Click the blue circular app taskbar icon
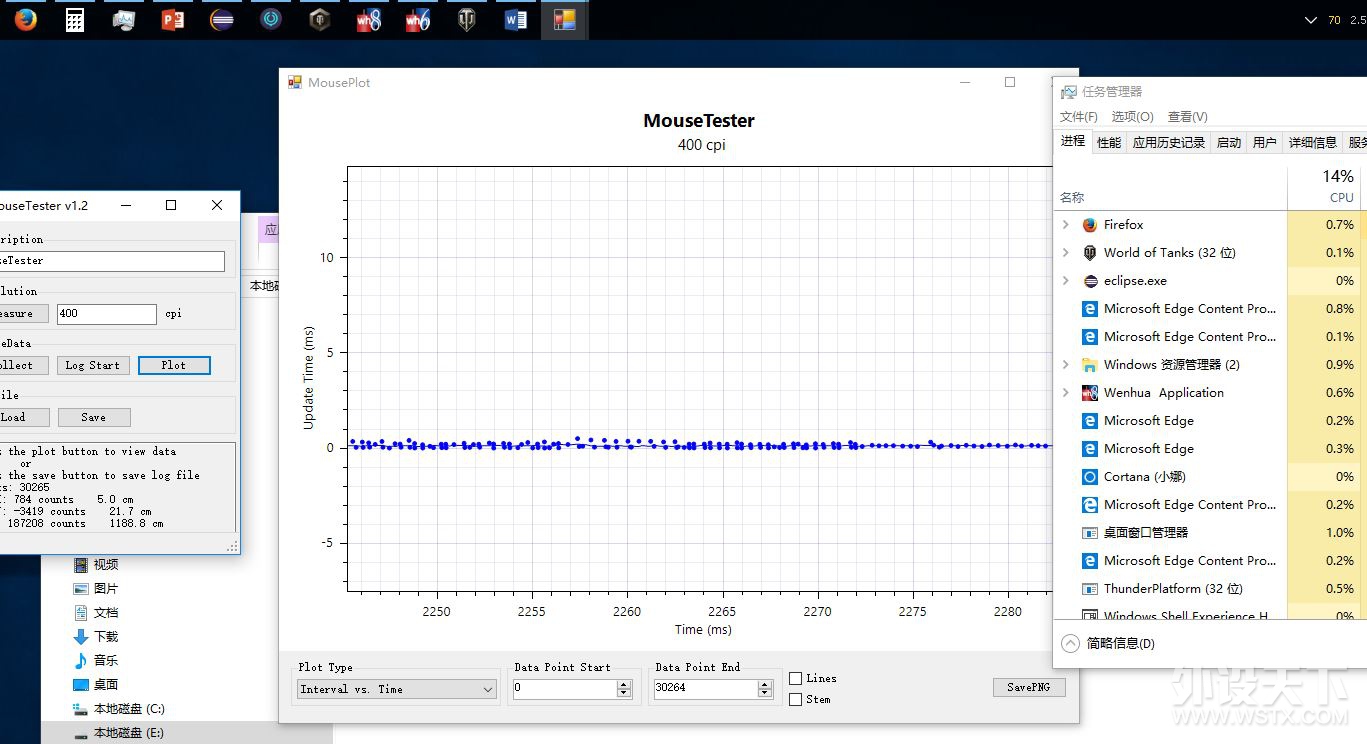 pos(271,19)
